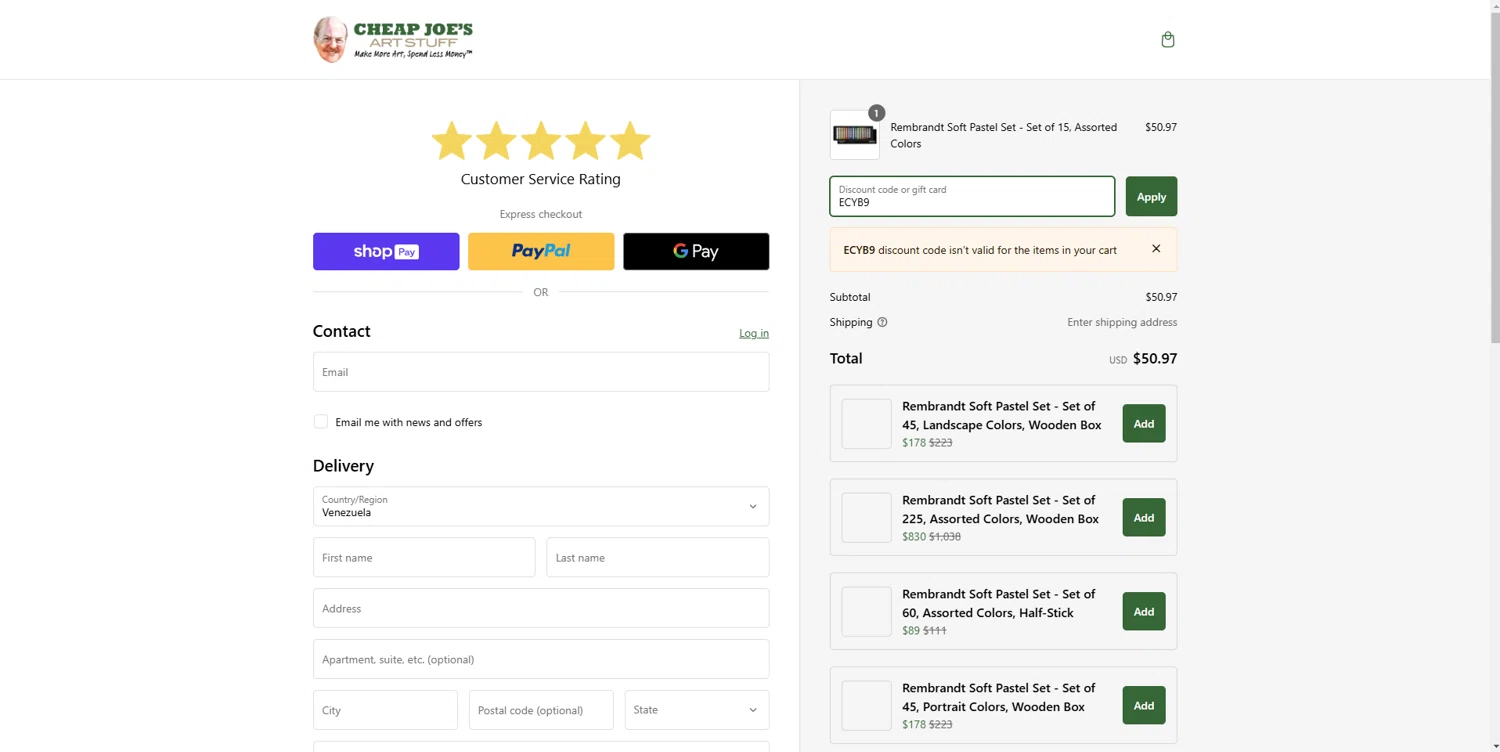1500x752 pixels.
Task: Focus the Last name field
Action: pos(658,558)
